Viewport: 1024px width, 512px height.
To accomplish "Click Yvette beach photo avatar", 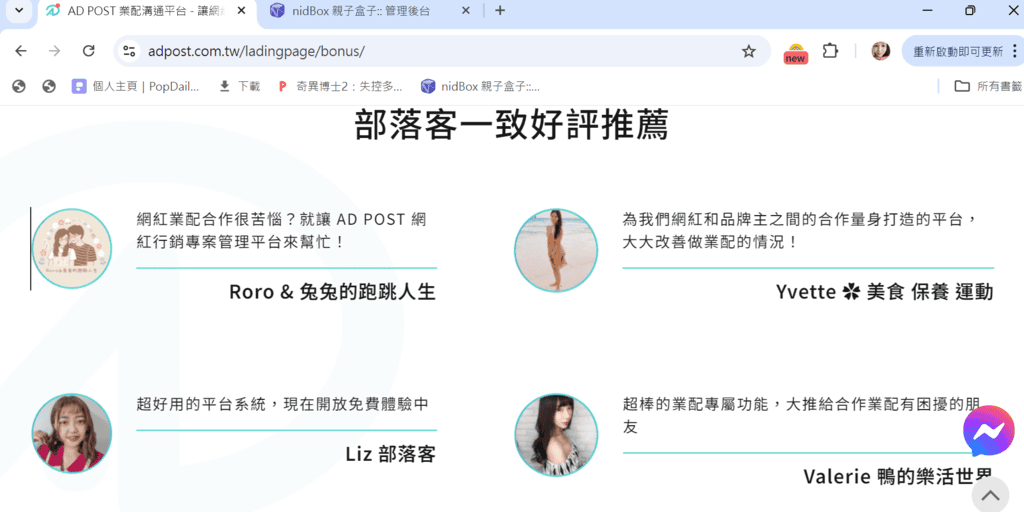I will tap(556, 250).
